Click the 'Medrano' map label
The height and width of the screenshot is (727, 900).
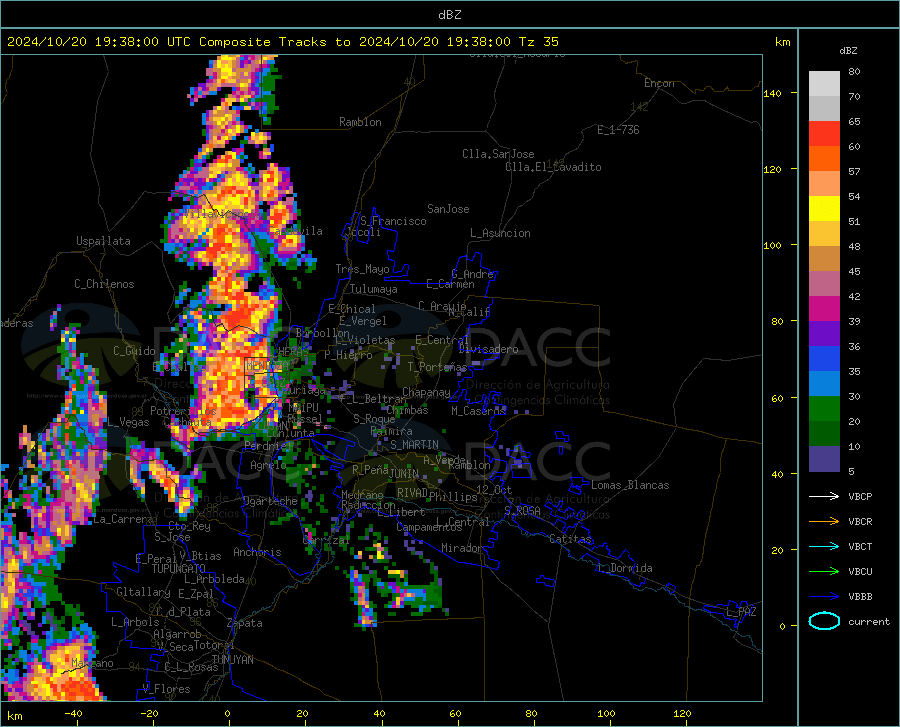362,495
